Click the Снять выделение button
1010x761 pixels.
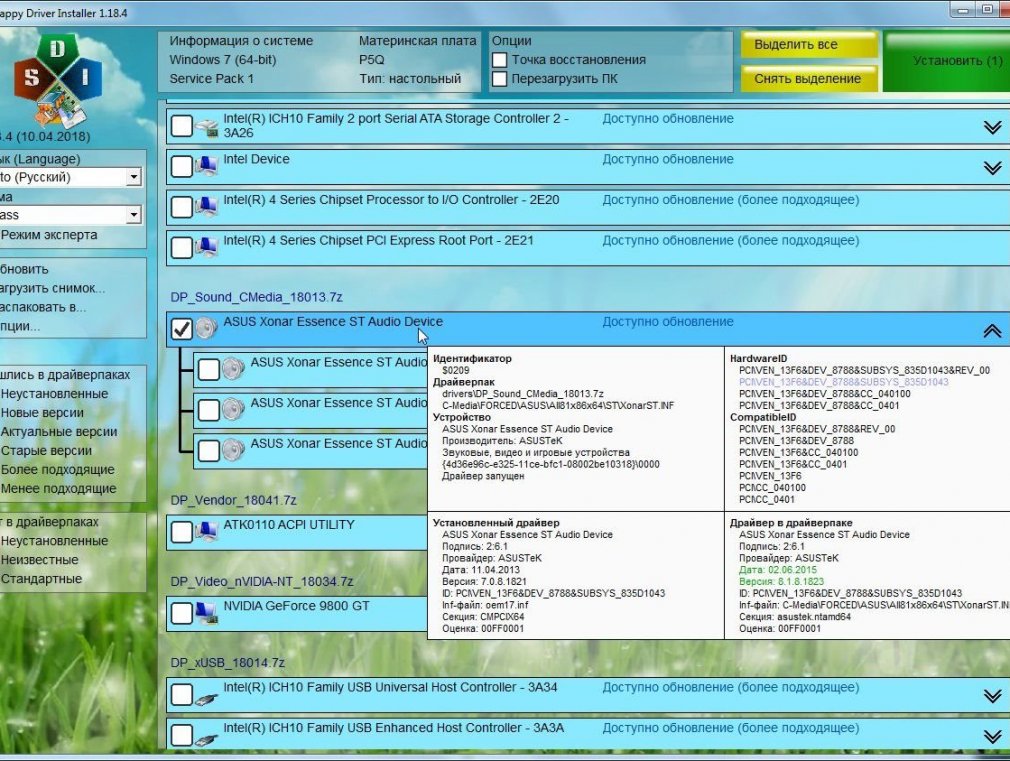pos(808,79)
